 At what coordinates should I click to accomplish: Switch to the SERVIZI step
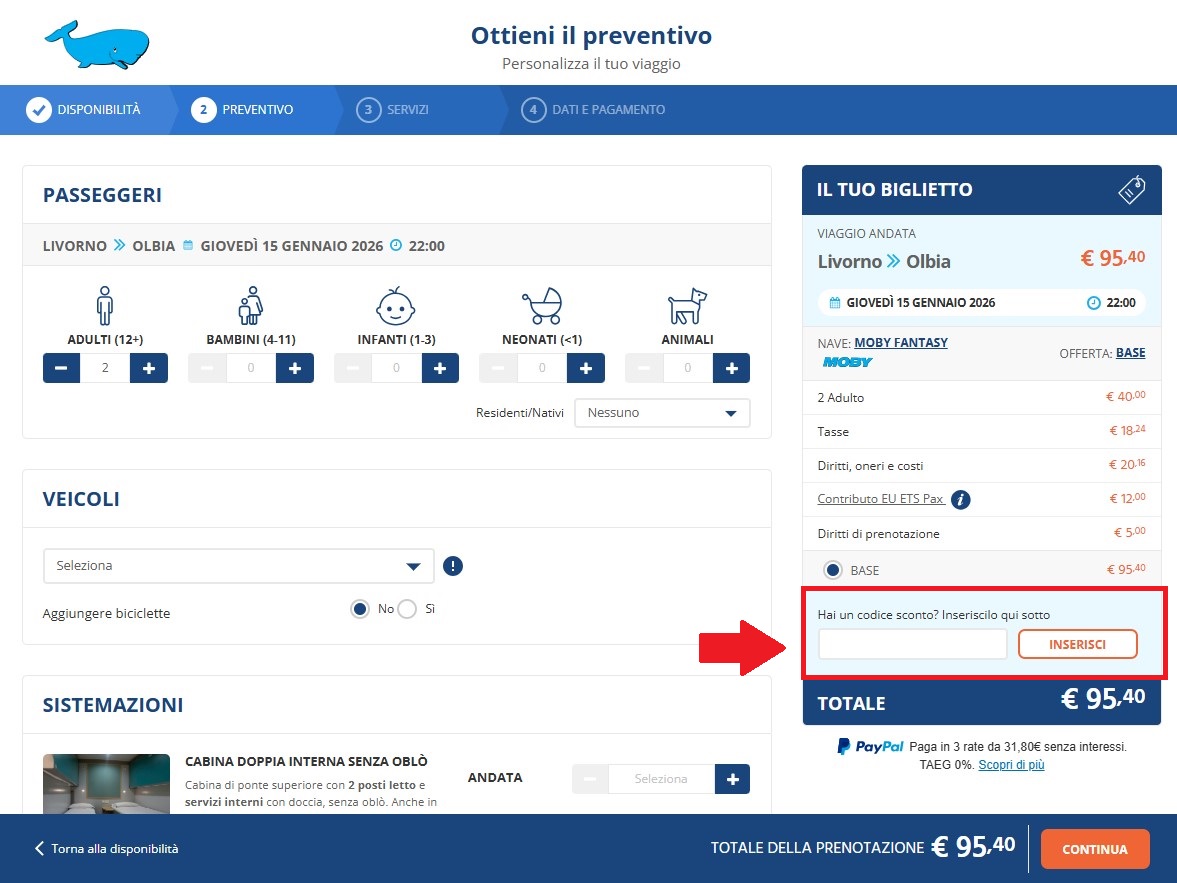click(x=394, y=109)
